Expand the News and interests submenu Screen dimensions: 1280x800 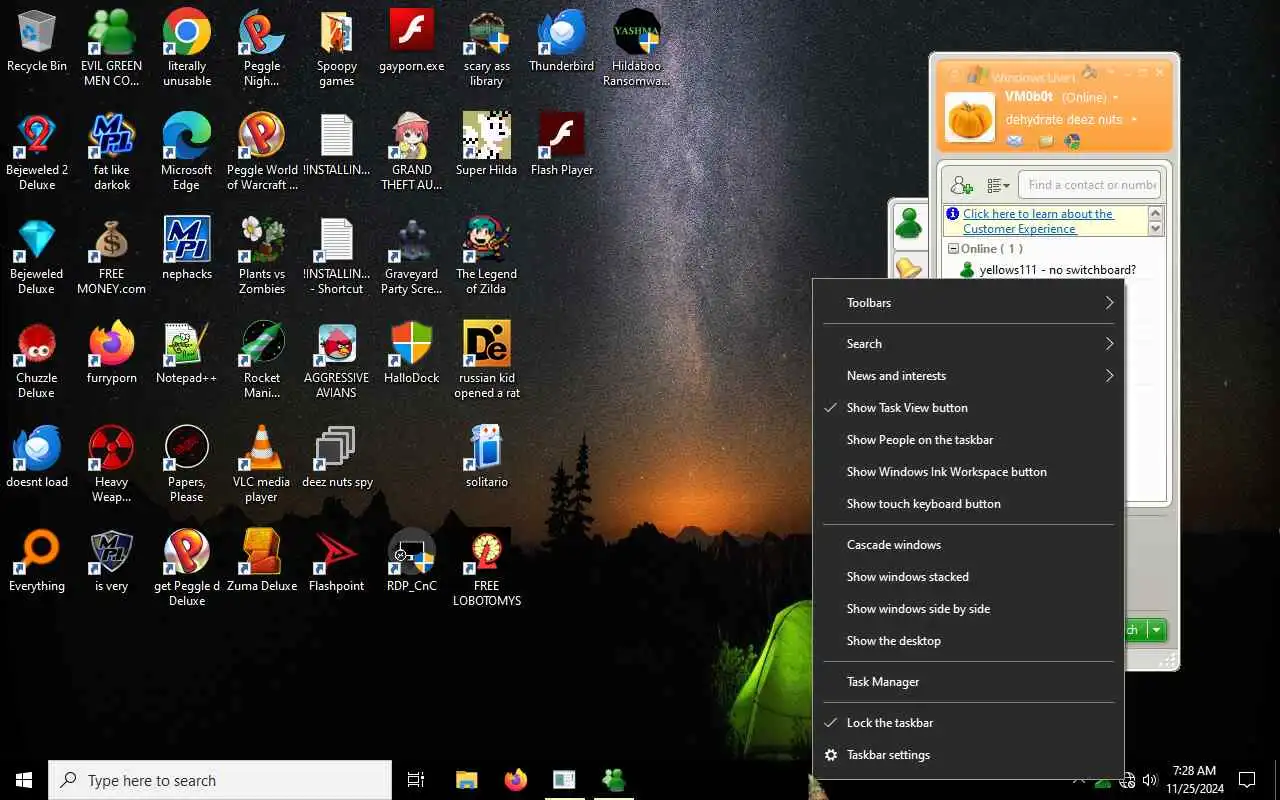(968, 376)
